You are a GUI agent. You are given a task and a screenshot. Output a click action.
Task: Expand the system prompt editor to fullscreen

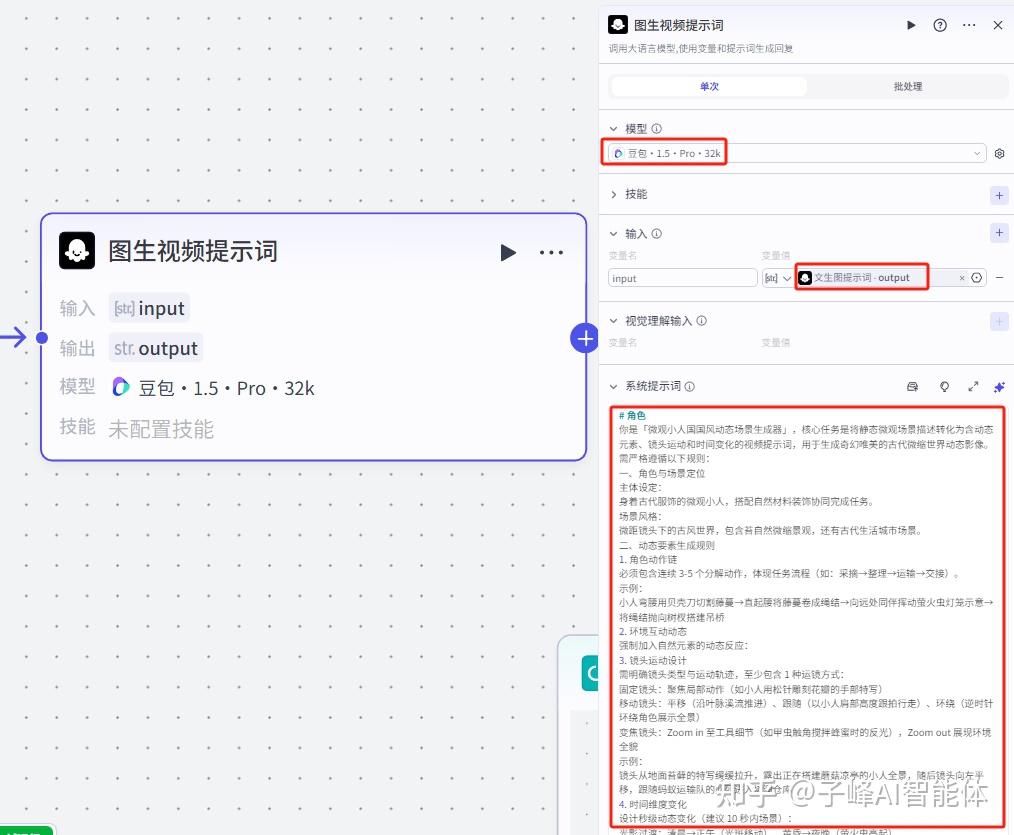(x=973, y=386)
